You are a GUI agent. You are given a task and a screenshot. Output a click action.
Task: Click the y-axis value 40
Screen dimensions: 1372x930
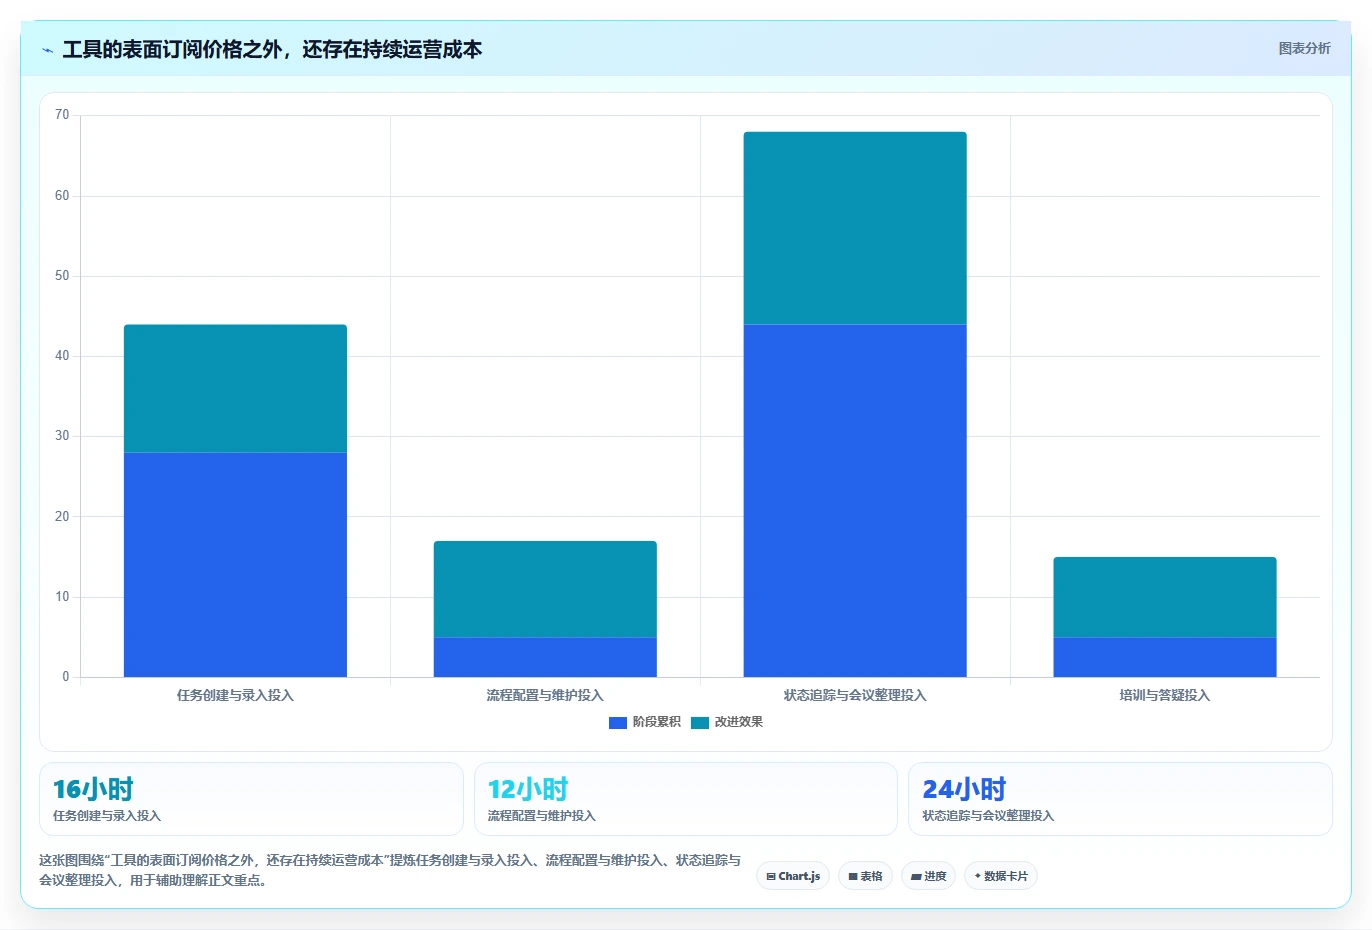(x=62, y=356)
